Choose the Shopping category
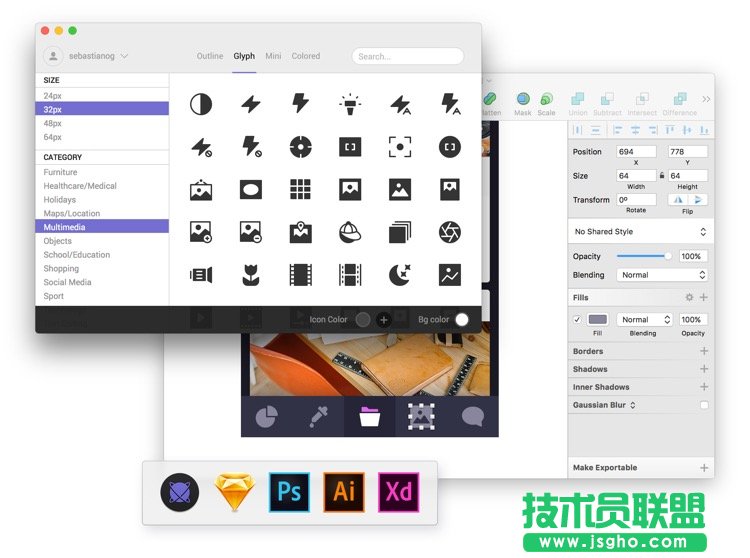750x558 pixels. pyautogui.click(x=61, y=268)
